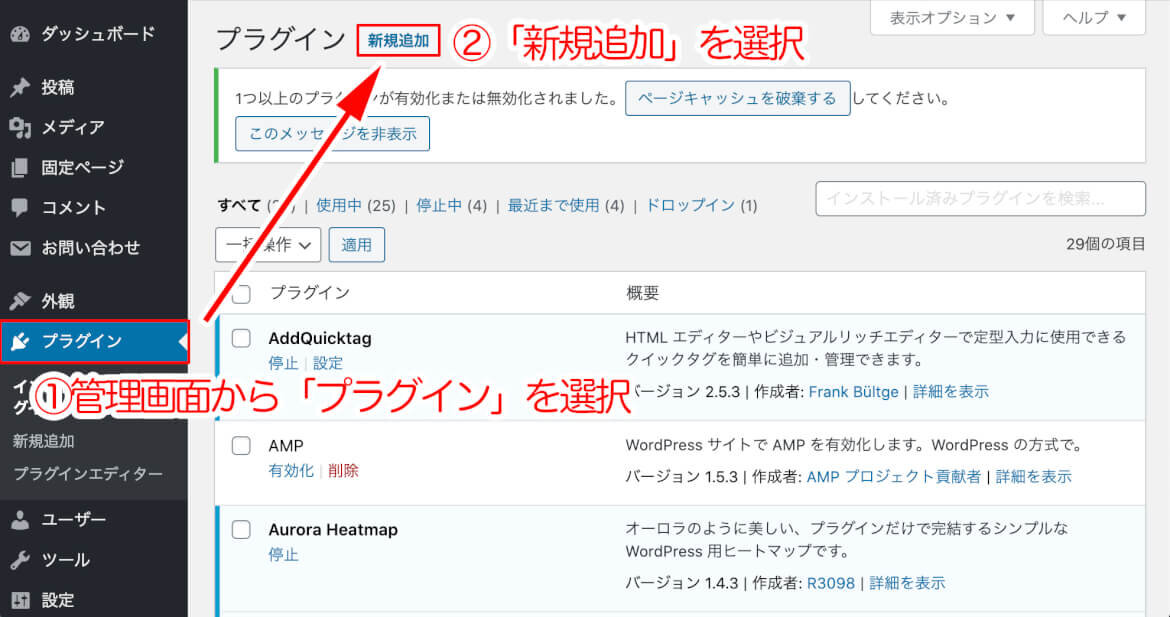Click the installed plugin search field
Screen dimensions: 1170x617
click(x=980, y=199)
